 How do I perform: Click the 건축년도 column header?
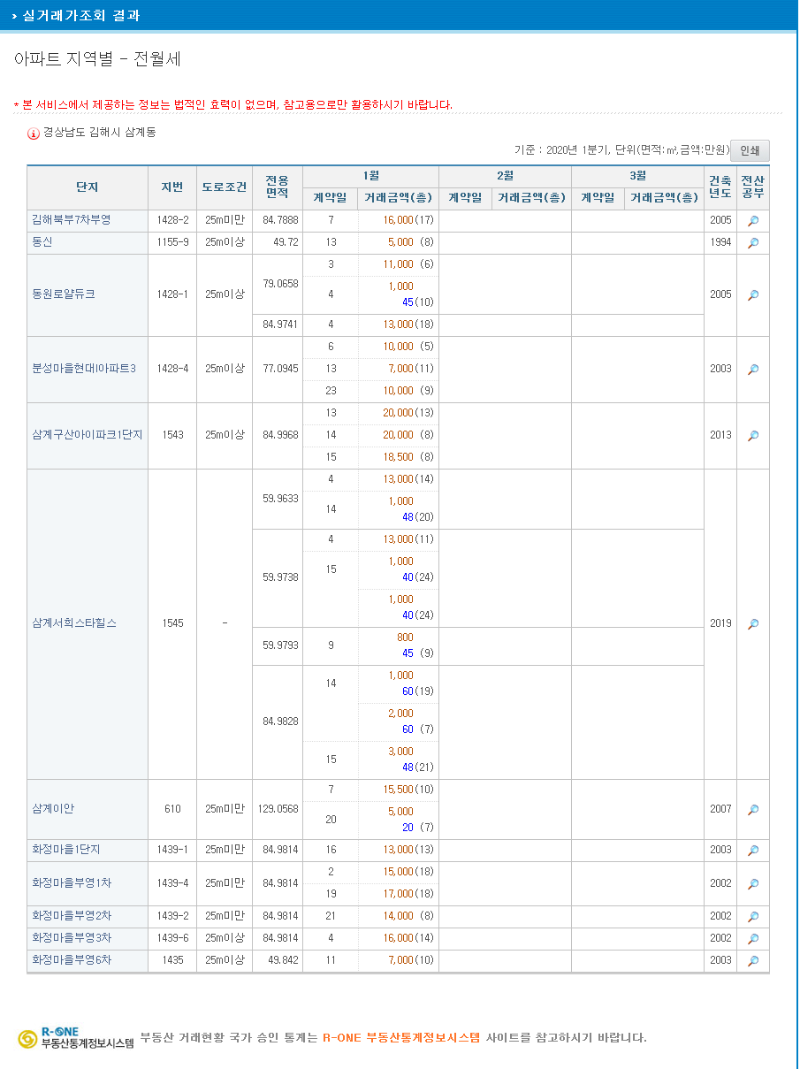click(x=720, y=187)
